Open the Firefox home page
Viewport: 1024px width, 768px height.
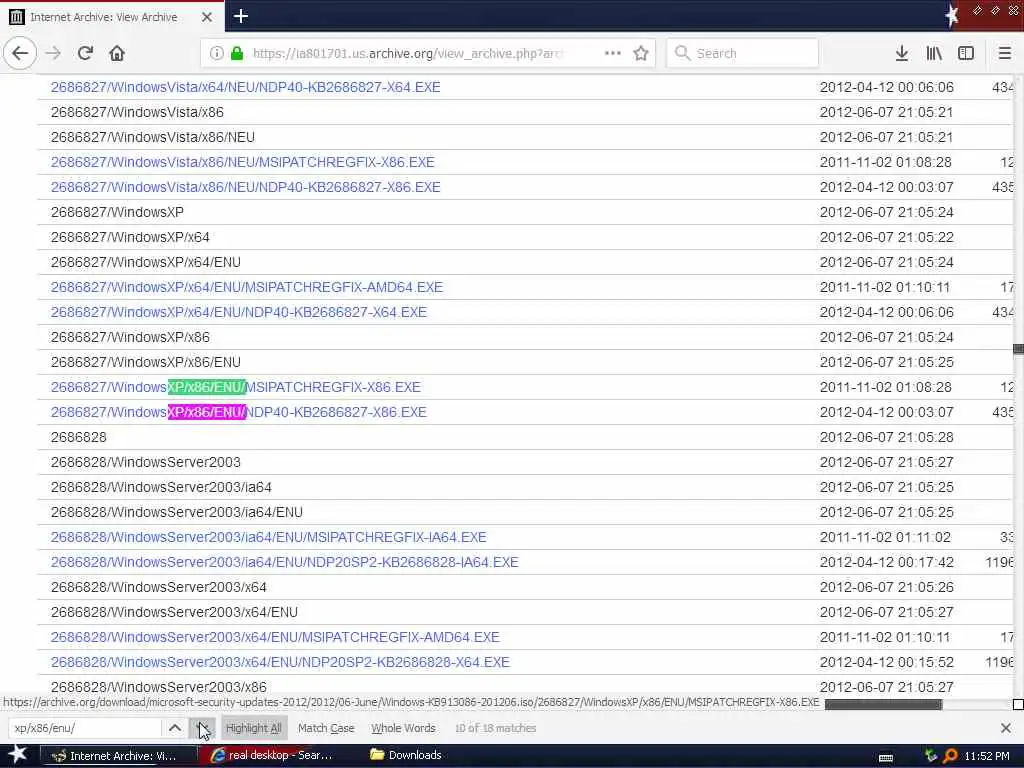coord(117,53)
